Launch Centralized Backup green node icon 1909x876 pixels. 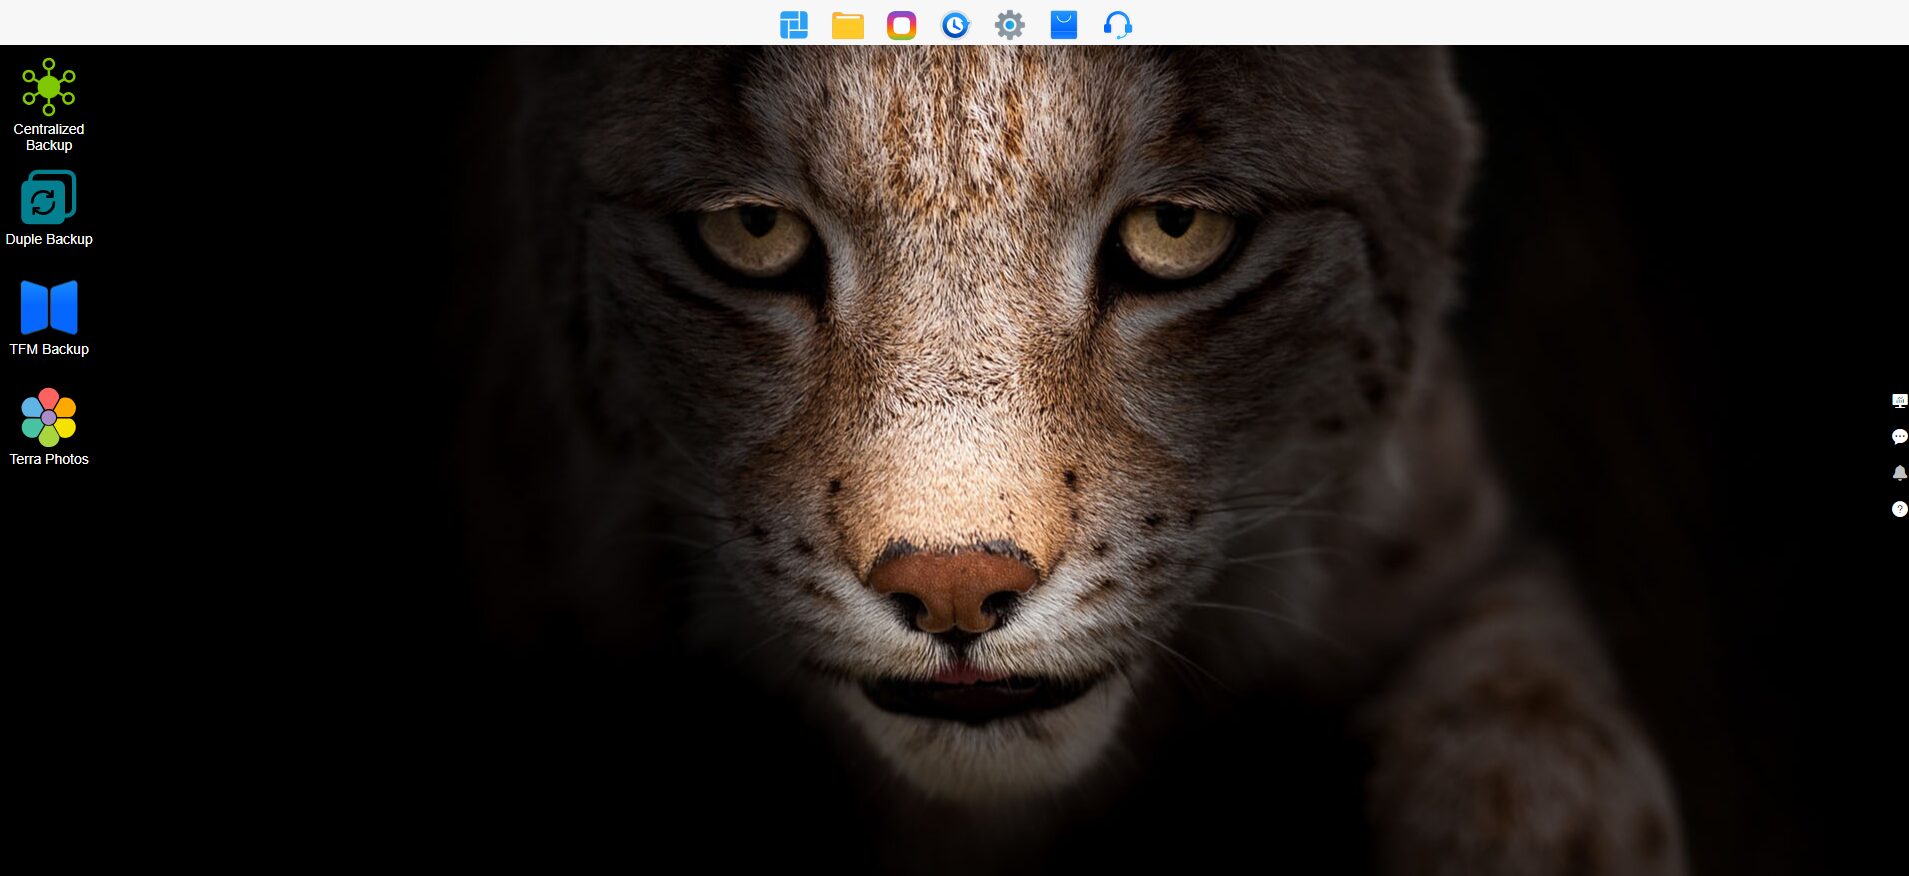48,87
